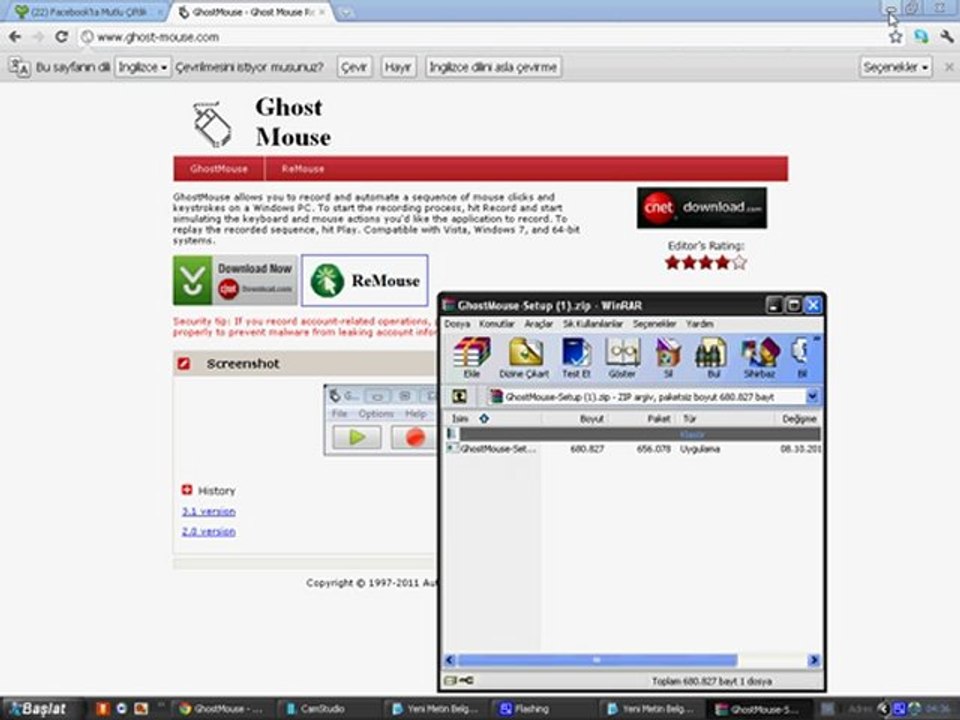The width and height of the screenshot is (960, 720).
Task: Click the Editor's Rating stars
Action: pos(706,263)
